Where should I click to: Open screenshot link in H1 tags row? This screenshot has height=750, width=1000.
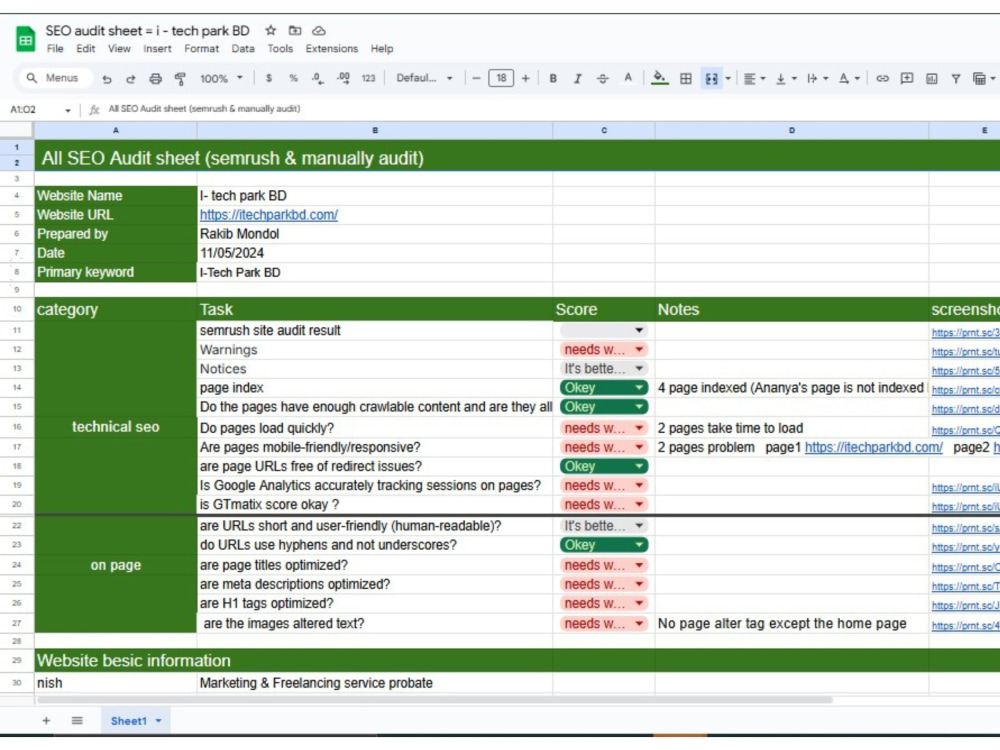[965, 605]
